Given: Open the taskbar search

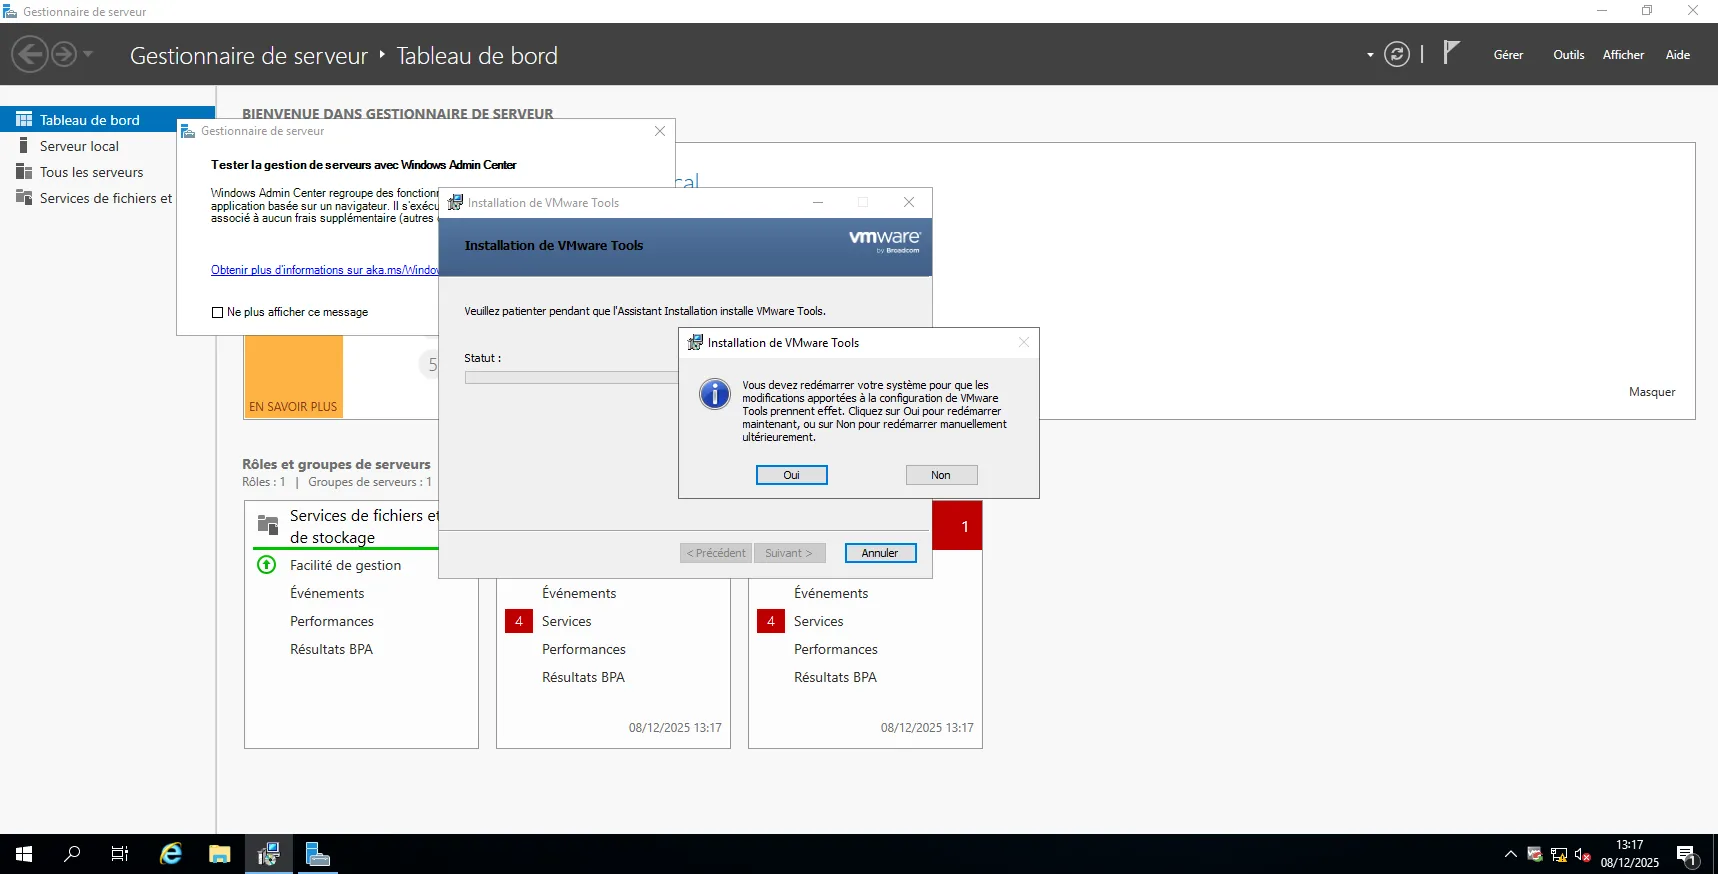Looking at the screenshot, I should (x=72, y=854).
